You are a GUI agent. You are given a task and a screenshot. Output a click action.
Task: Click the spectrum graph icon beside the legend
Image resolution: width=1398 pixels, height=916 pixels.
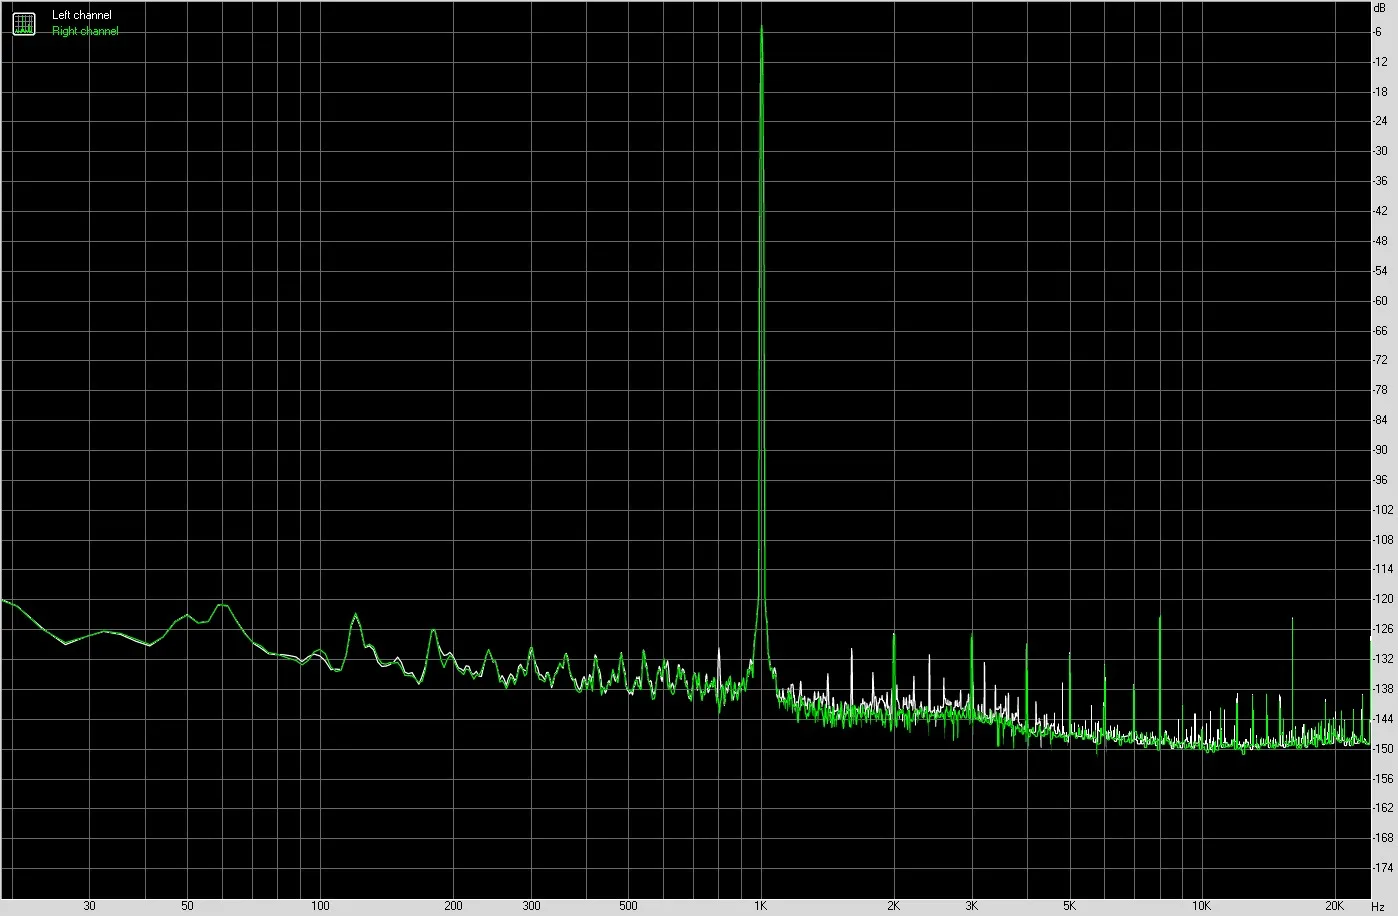(24, 23)
